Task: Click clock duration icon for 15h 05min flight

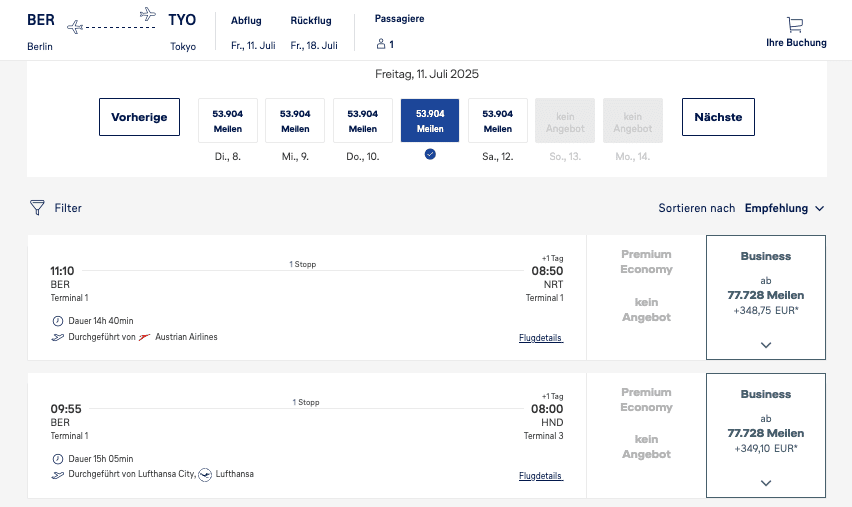Action: (x=57, y=459)
